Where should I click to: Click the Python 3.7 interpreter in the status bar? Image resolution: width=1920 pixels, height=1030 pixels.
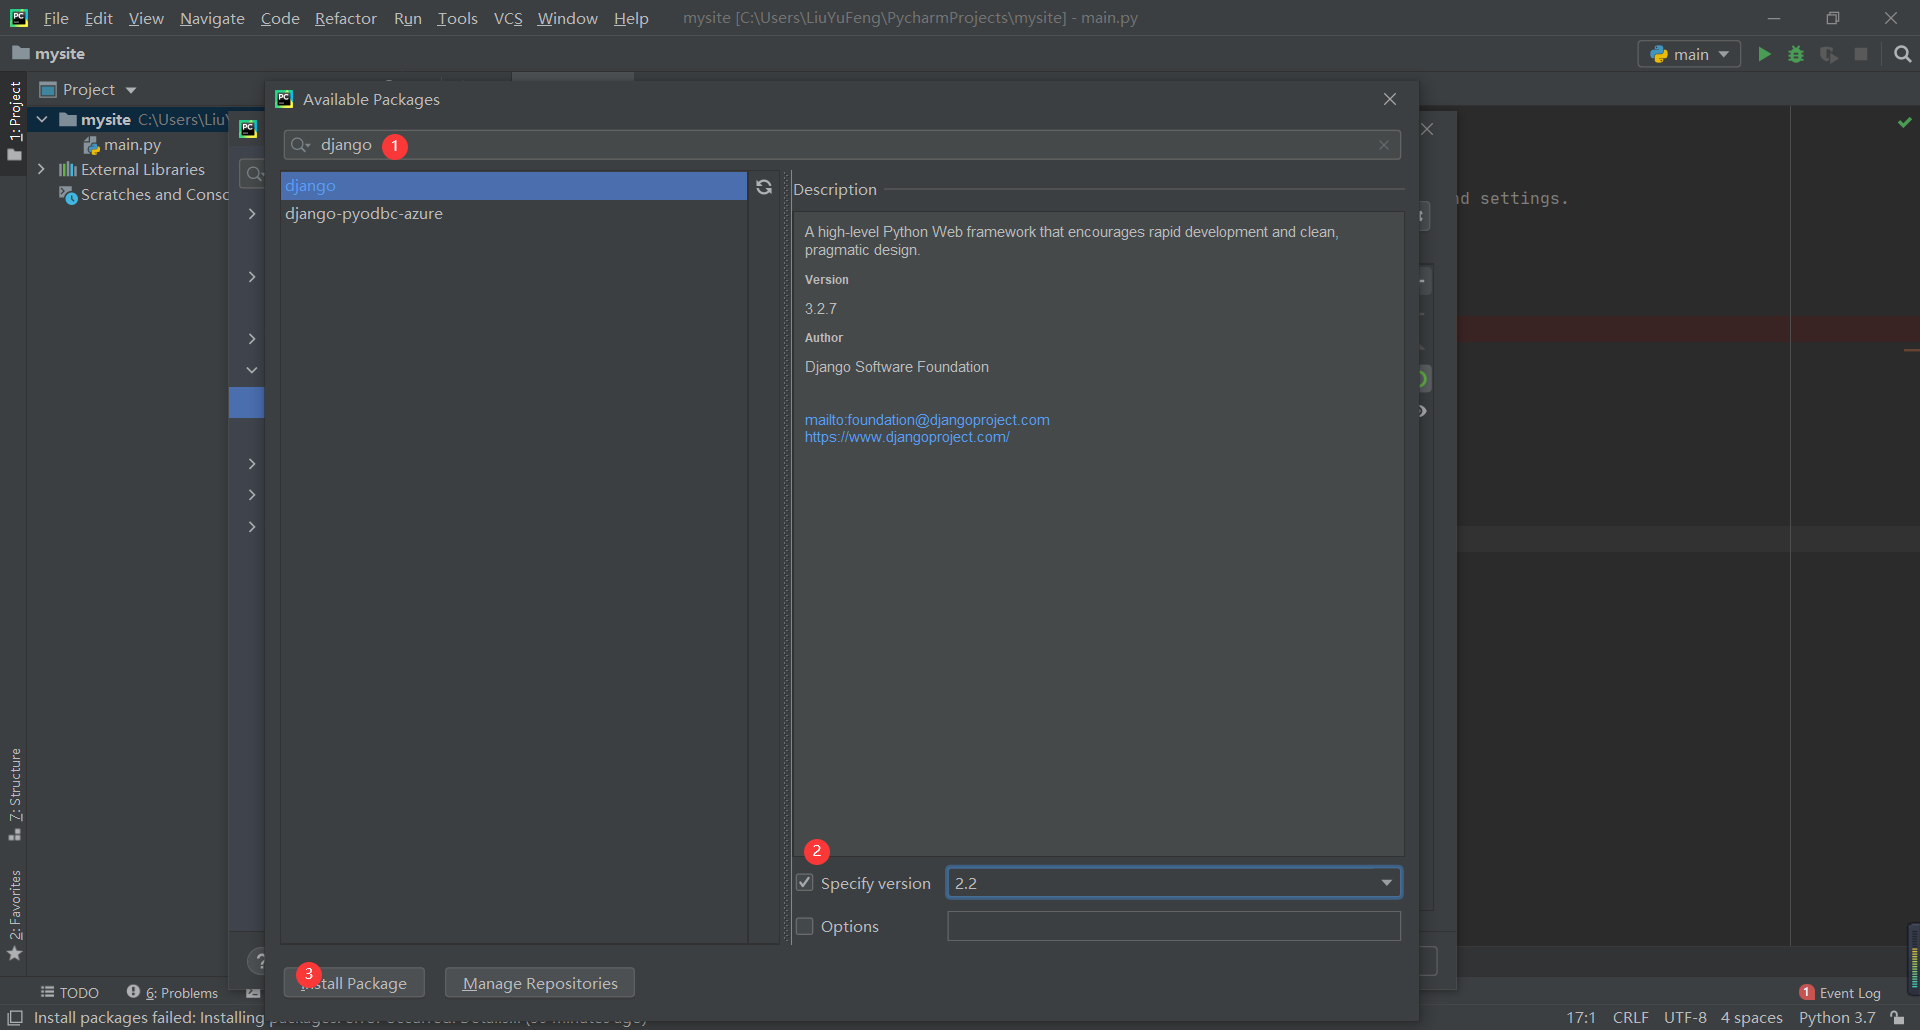pos(1837,1018)
